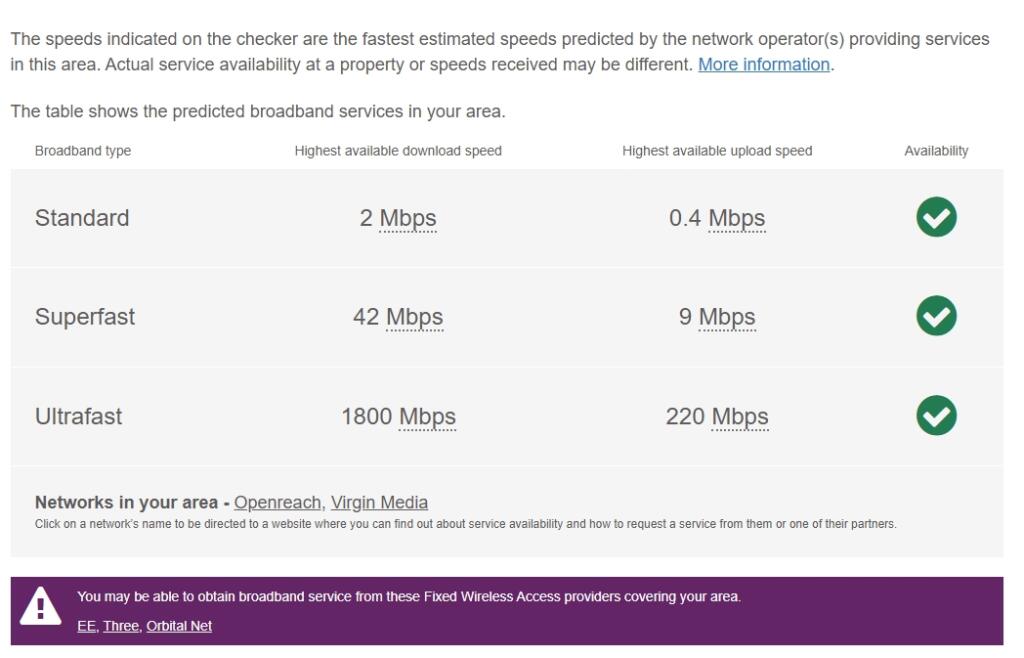This screenshot has width=1024, height=658.
Task: Open the Orbital Net provider link
Action: pos(180,625)
